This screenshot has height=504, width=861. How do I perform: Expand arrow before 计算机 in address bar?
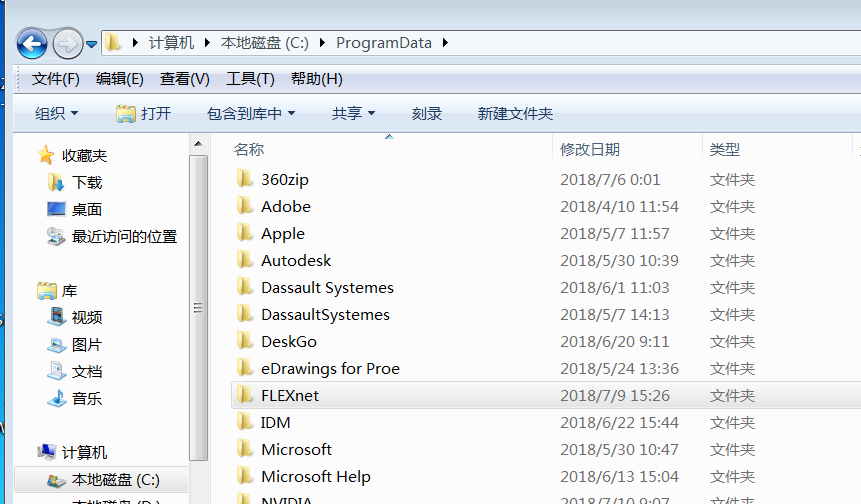click(135, 42)
